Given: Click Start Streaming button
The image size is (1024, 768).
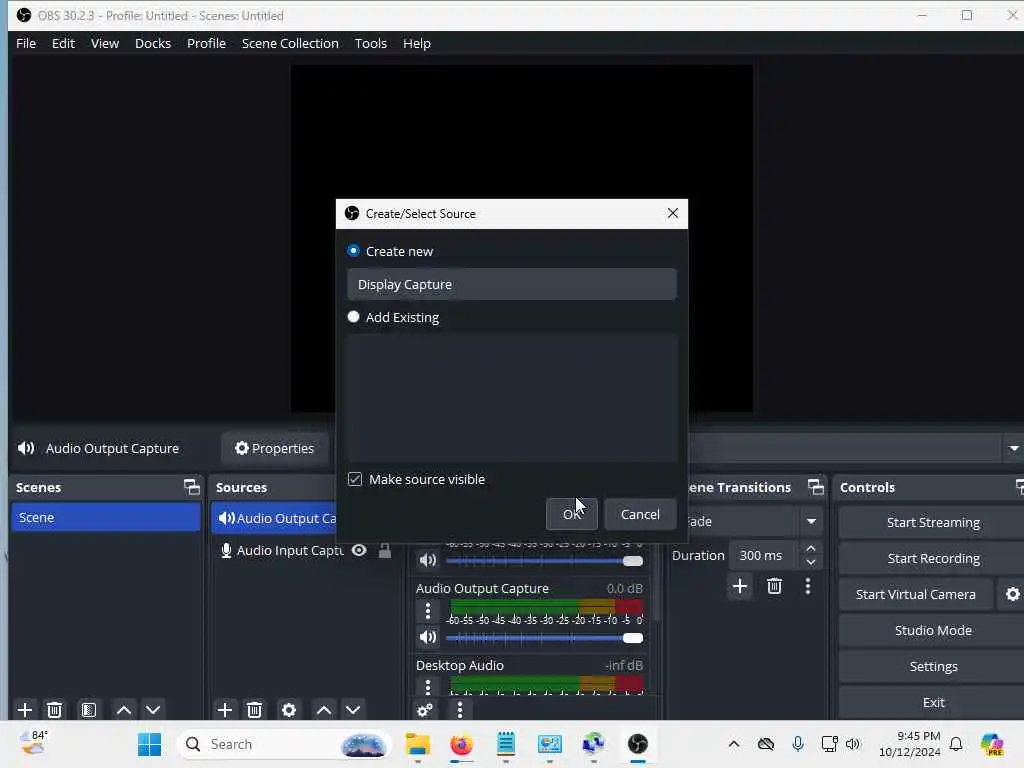Looking at the screenshot, I should tap(933, 522).
